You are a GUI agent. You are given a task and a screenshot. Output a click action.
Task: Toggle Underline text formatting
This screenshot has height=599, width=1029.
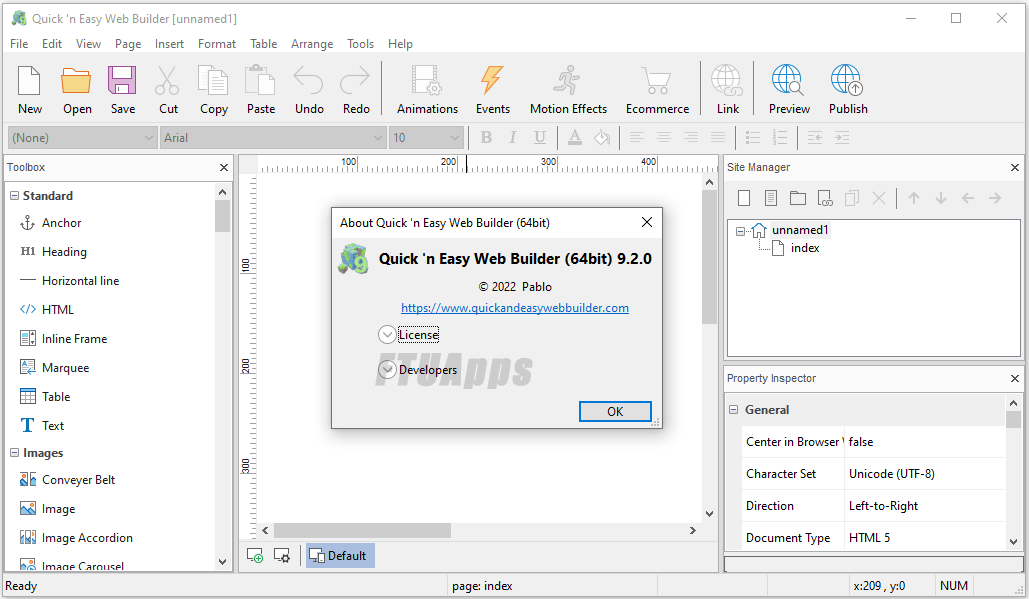pos(539,137)
